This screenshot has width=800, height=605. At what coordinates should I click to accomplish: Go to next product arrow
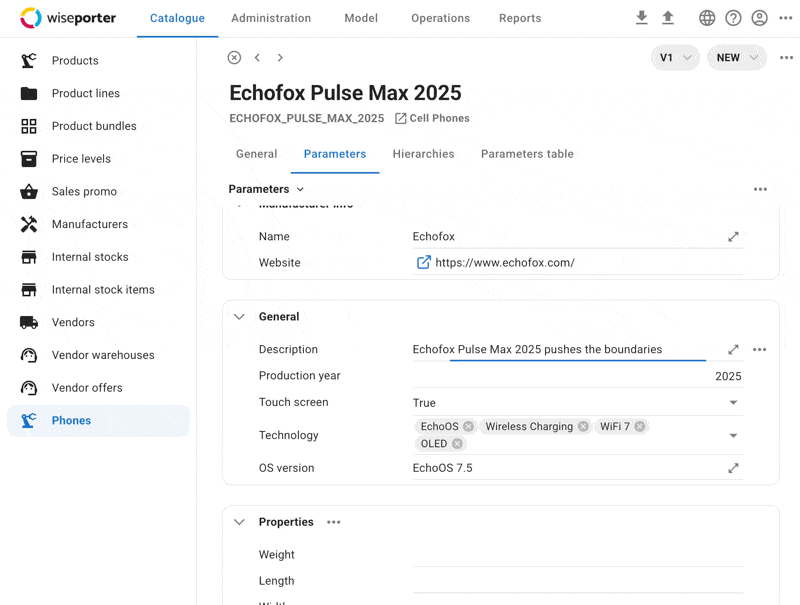click(280, 58)
